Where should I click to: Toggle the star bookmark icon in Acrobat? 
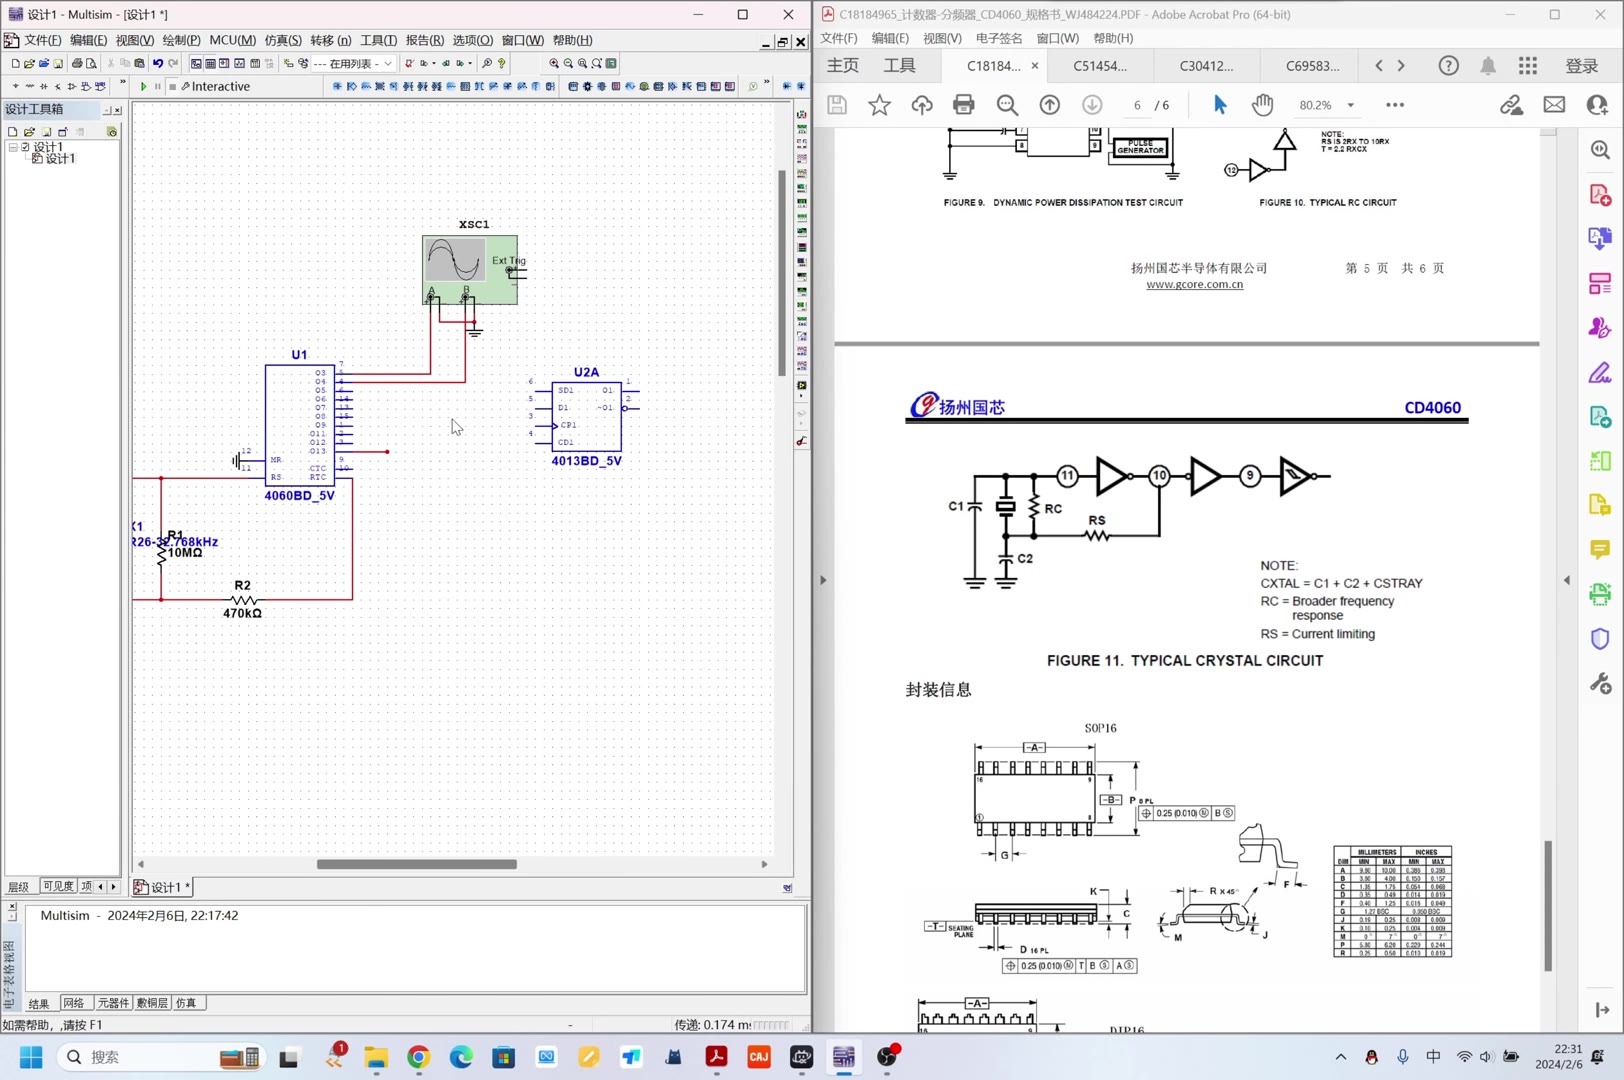coord(879,104)
